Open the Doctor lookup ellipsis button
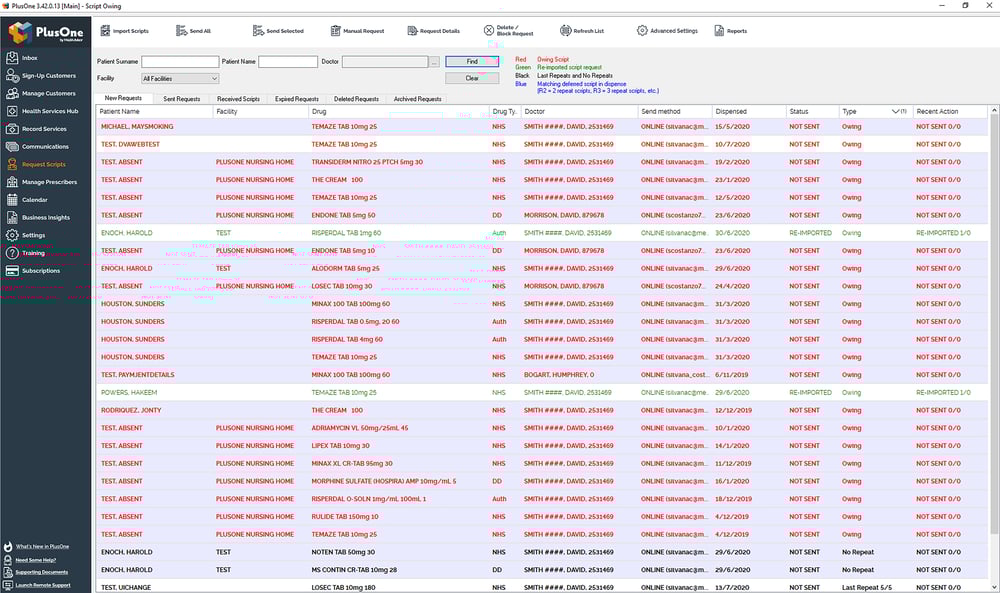The height and width of the screenshot is (593, 1000). tap(434, 62)
